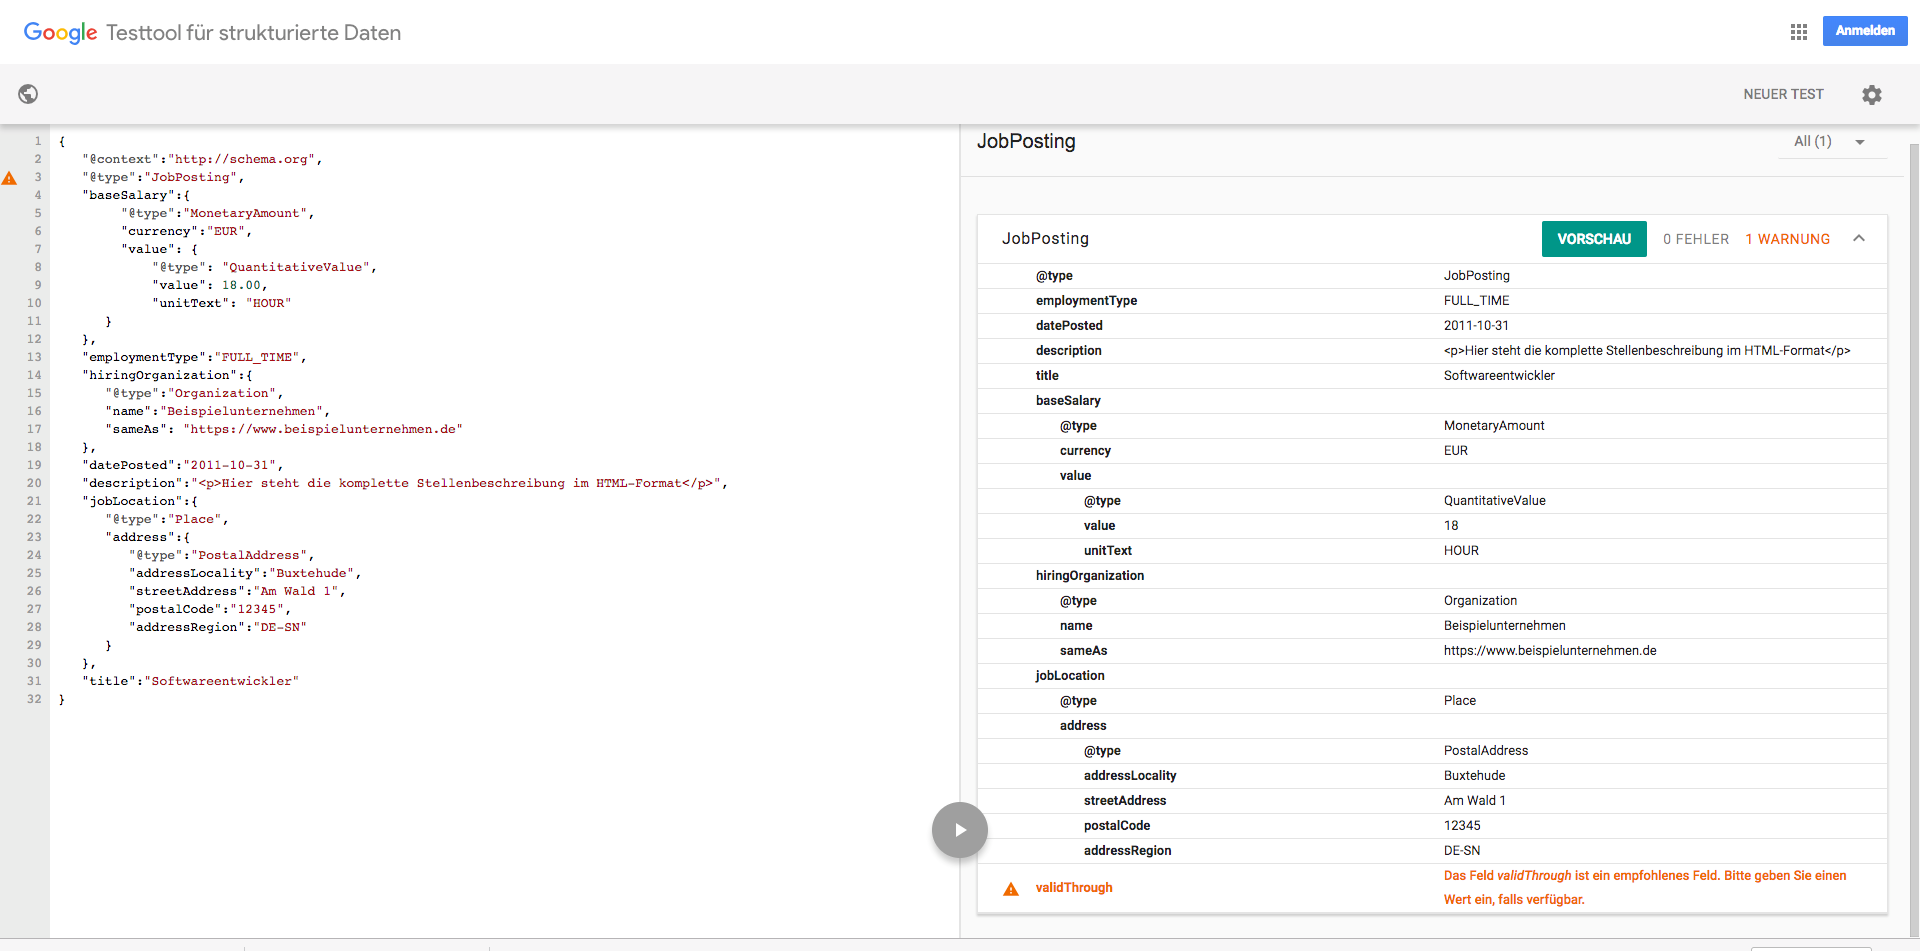Click the validThrough warning row label
Image resolution: width=1920 pixels, height=951 pixels.
[x=1073, y=888]
